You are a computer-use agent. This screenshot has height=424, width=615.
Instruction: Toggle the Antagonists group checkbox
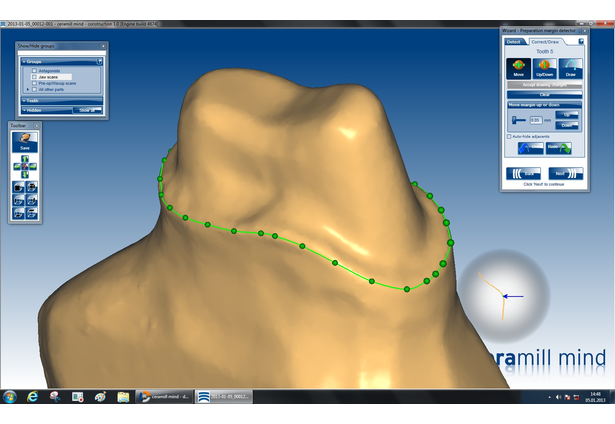tap(34, 71)
